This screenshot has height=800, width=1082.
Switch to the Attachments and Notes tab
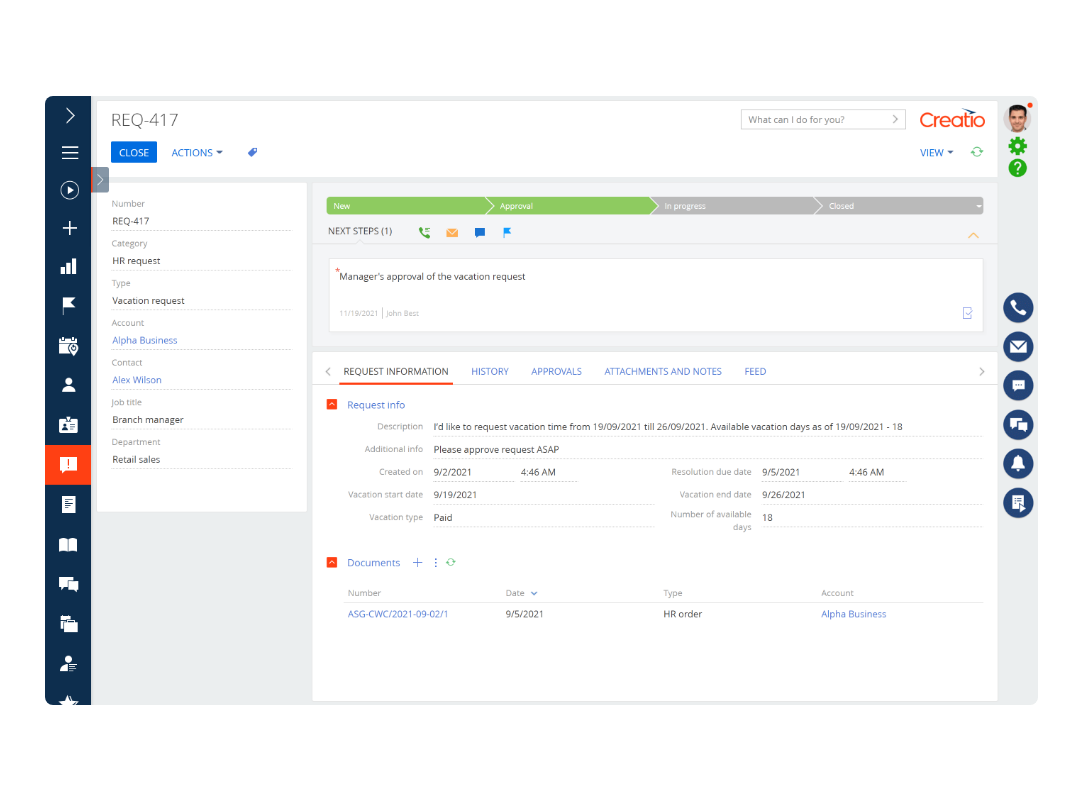click(662, 371)
